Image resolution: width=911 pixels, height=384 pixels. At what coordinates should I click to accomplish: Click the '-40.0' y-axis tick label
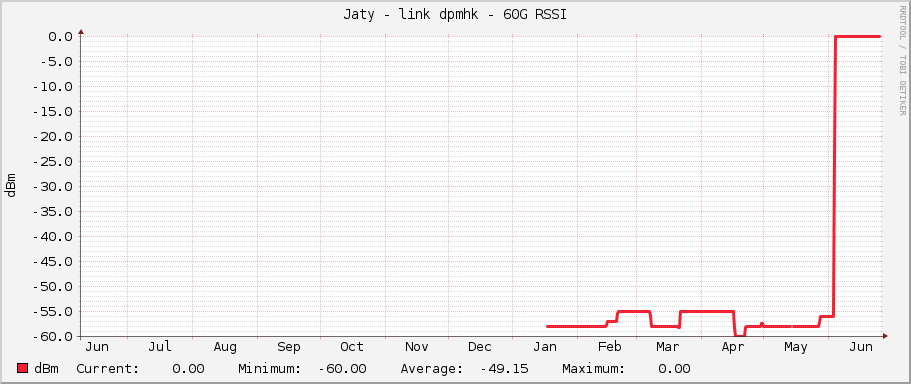[53, 236]
